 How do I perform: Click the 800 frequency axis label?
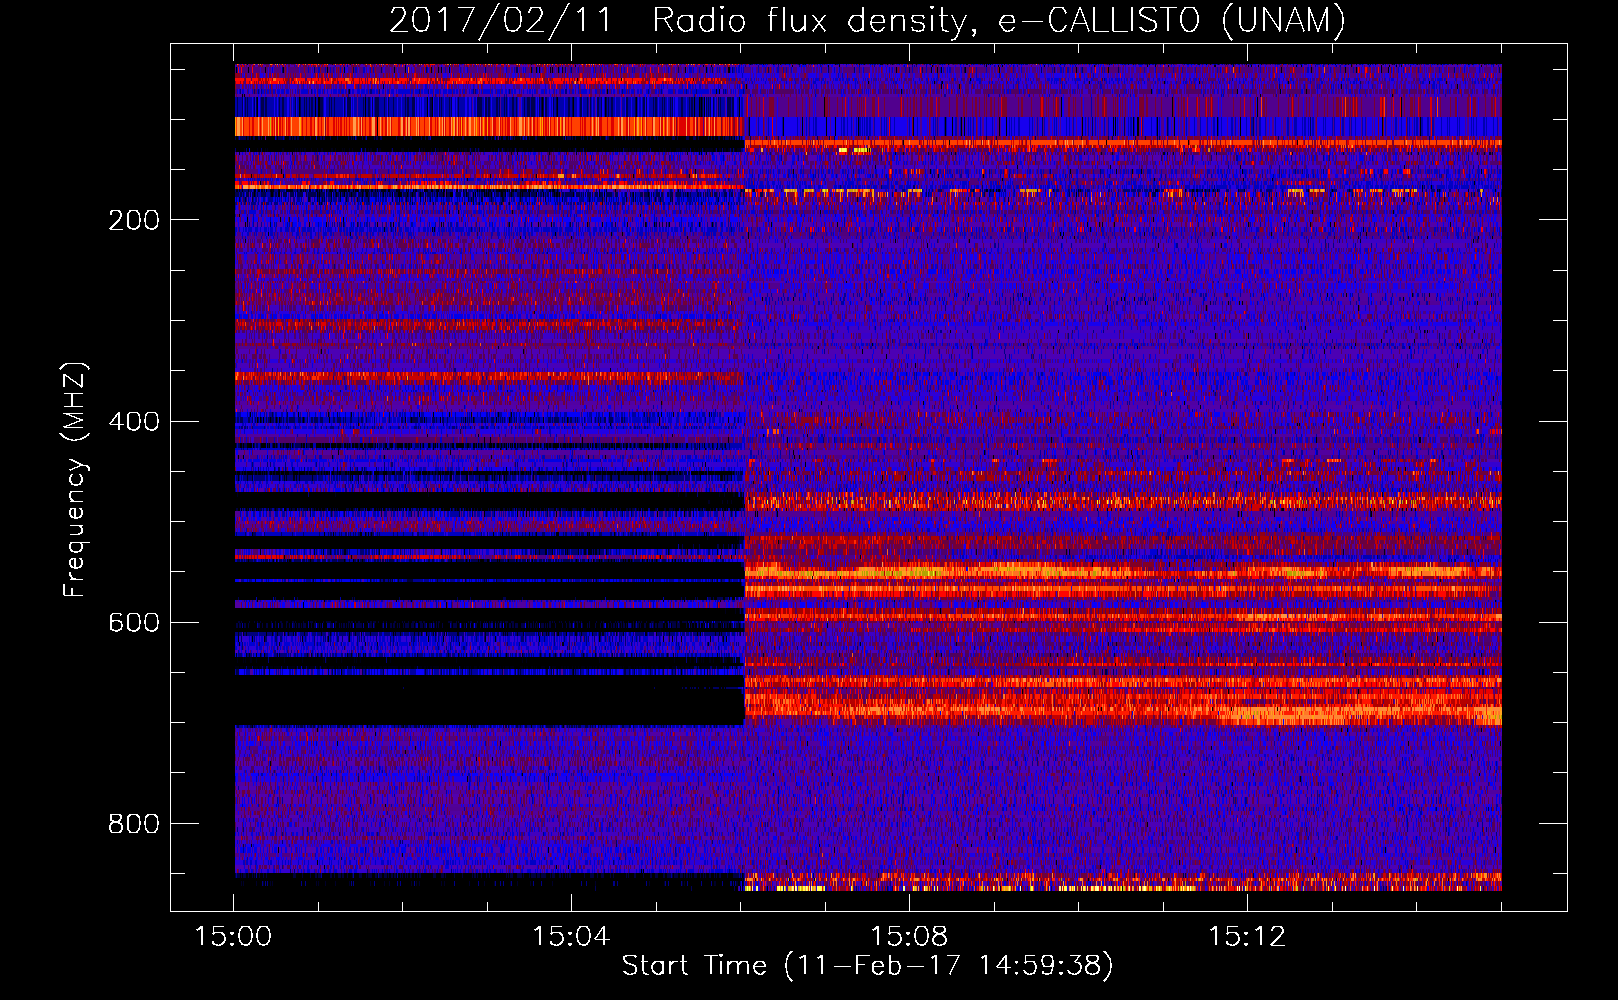[x=134, y=823]
